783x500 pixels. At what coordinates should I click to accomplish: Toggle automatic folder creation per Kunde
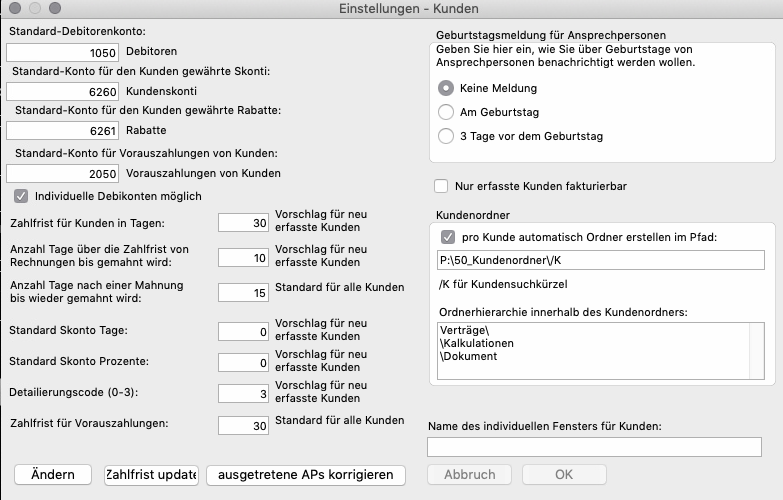[x=447, y=237]
